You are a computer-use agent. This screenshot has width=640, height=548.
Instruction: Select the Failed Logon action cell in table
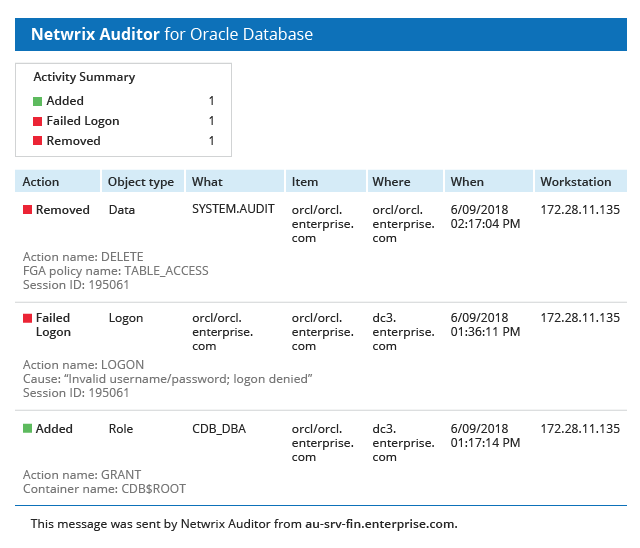[x=53, y=325]
